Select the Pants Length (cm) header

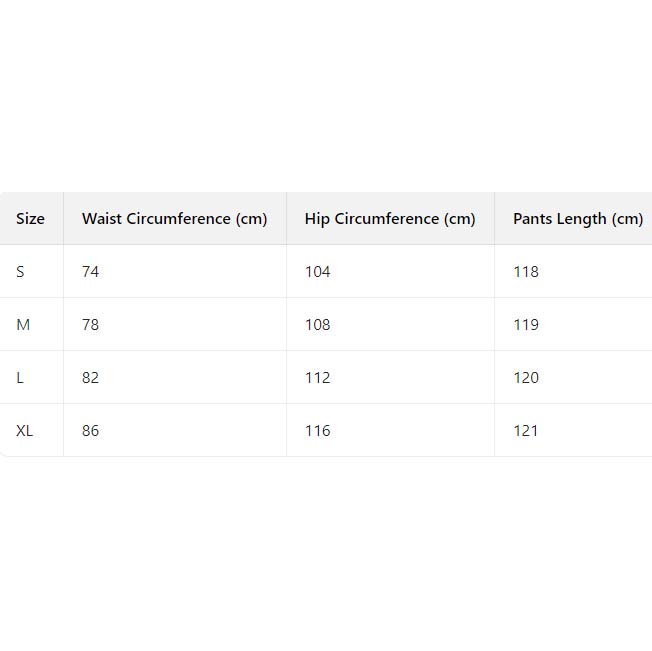[x=578, y=219]
